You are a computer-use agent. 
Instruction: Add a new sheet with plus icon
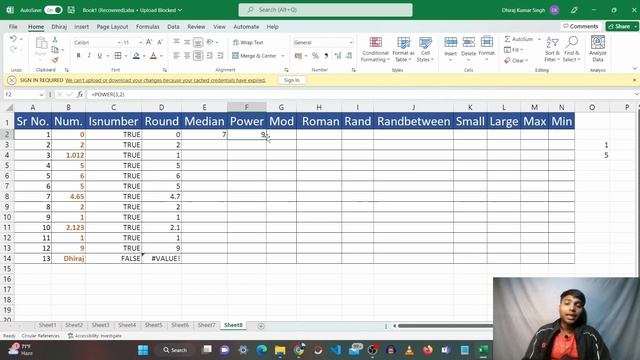(261, 326)
